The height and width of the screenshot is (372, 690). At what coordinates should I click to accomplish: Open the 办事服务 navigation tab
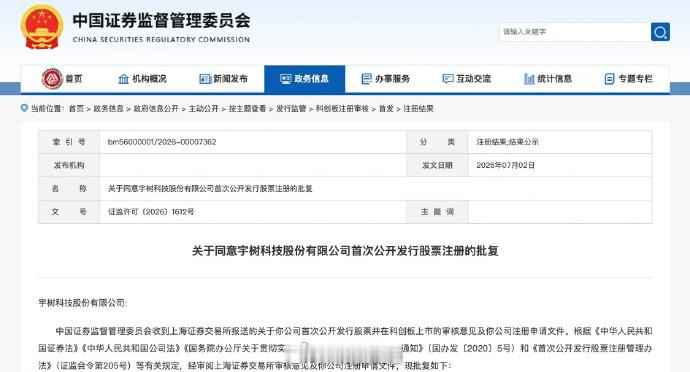click(385, 79)
